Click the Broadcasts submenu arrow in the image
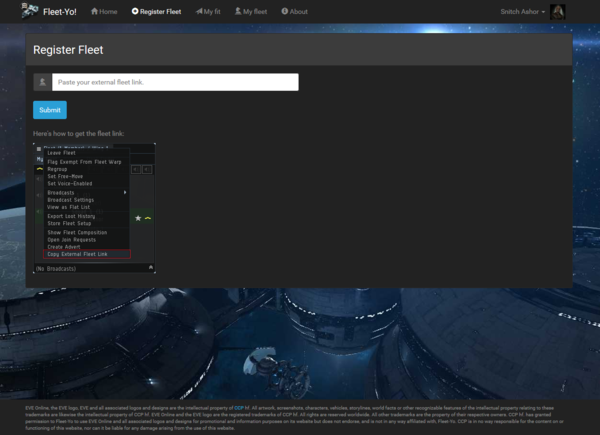The image size is (600, 435). (x=125, y=192)
